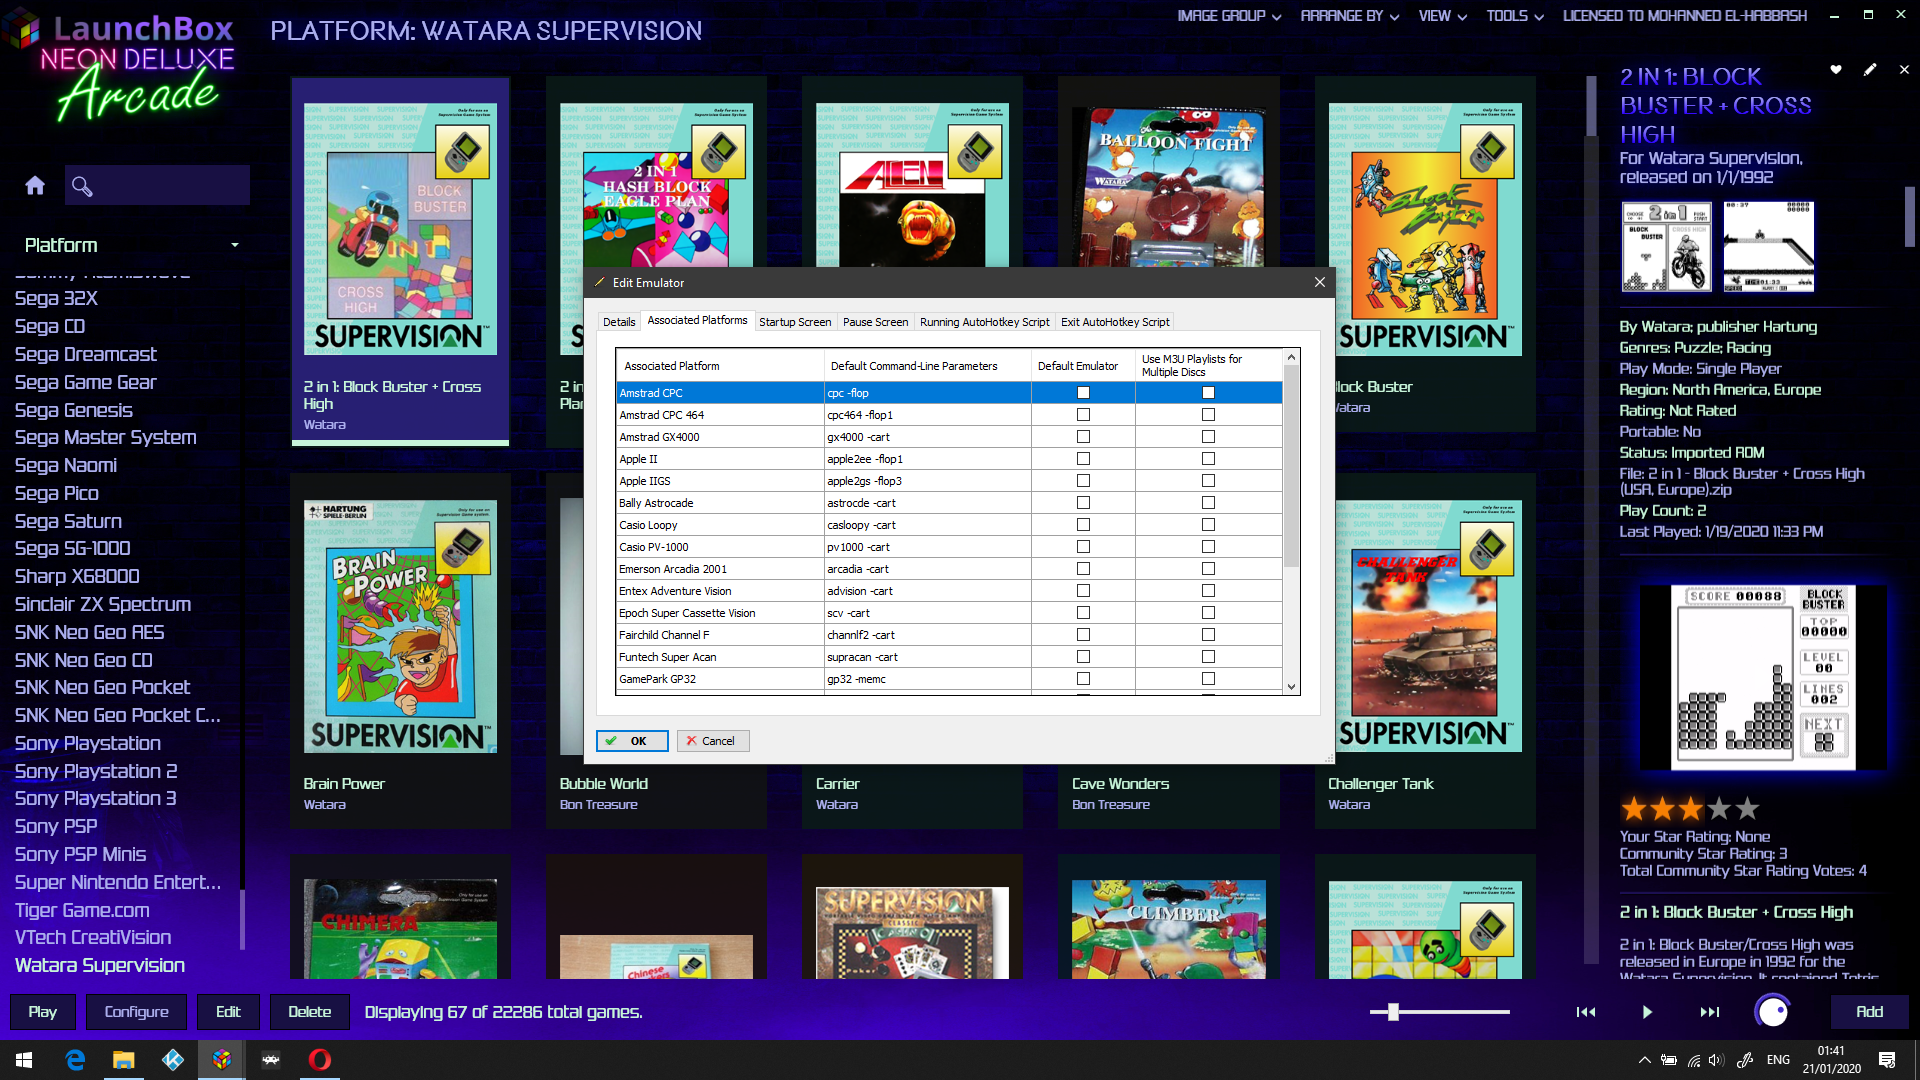Open the Running AutoHotkey Script tab
Image resolution: width=1920 pixels, height=1080 pixels.
[985, 322]
